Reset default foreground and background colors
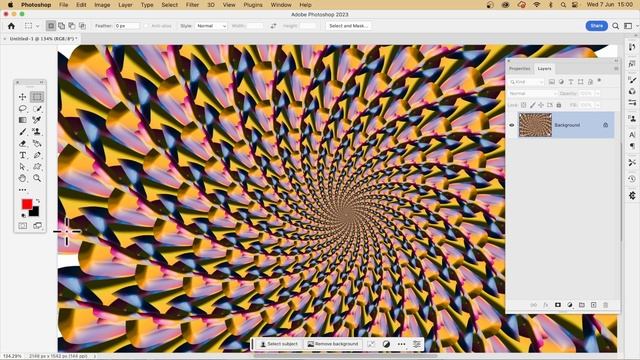 23,215
